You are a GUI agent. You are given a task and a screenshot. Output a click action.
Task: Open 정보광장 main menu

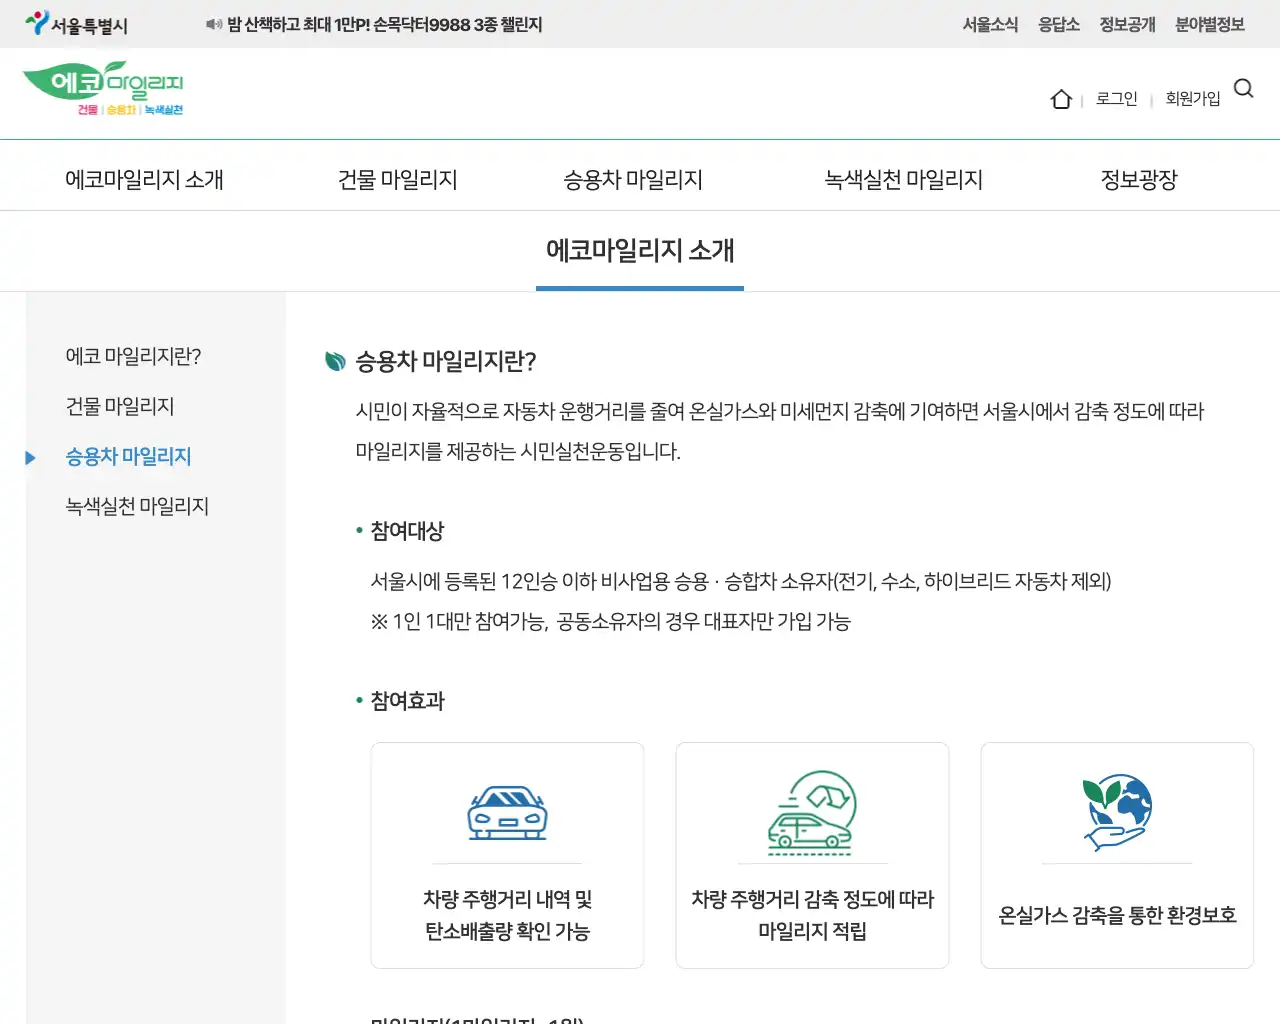point(1139,180)
